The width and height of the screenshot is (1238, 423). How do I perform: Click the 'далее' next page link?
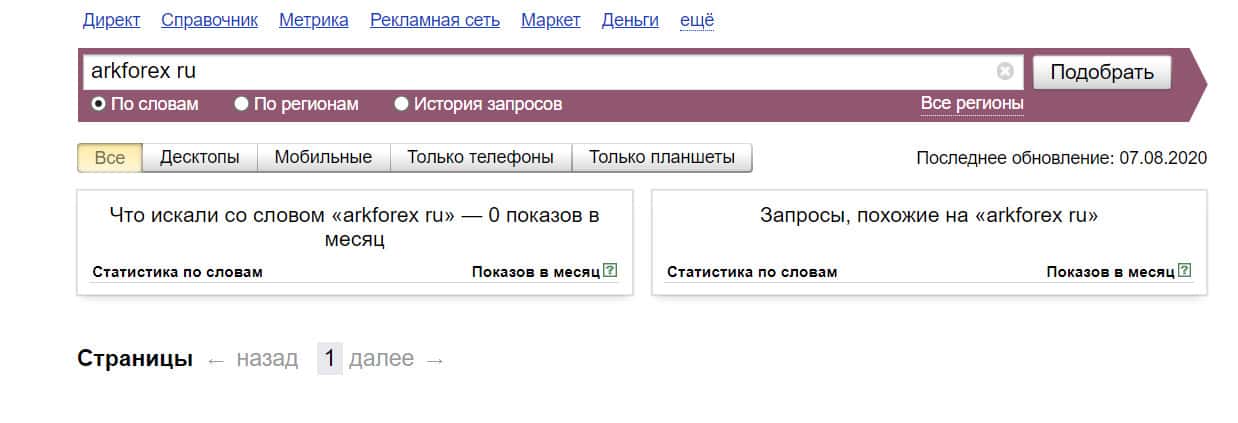(x=382, y=359)
